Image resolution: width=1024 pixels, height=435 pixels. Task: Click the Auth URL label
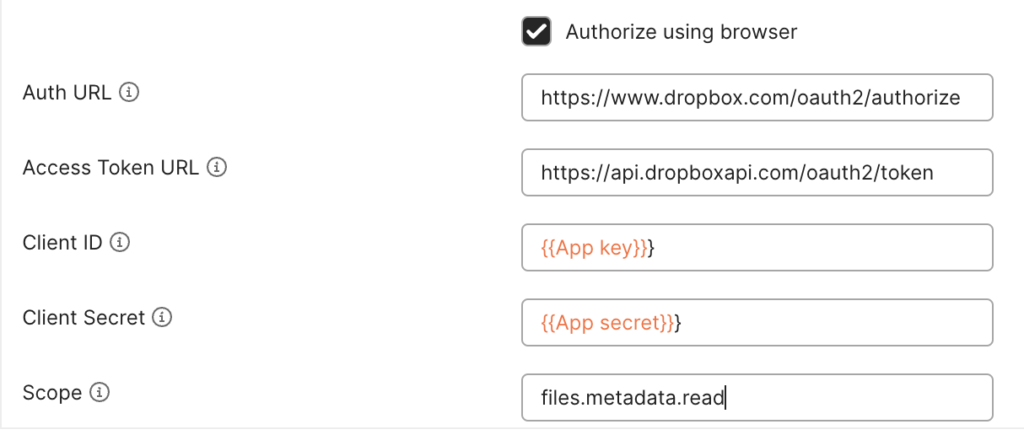click(68, 93)
